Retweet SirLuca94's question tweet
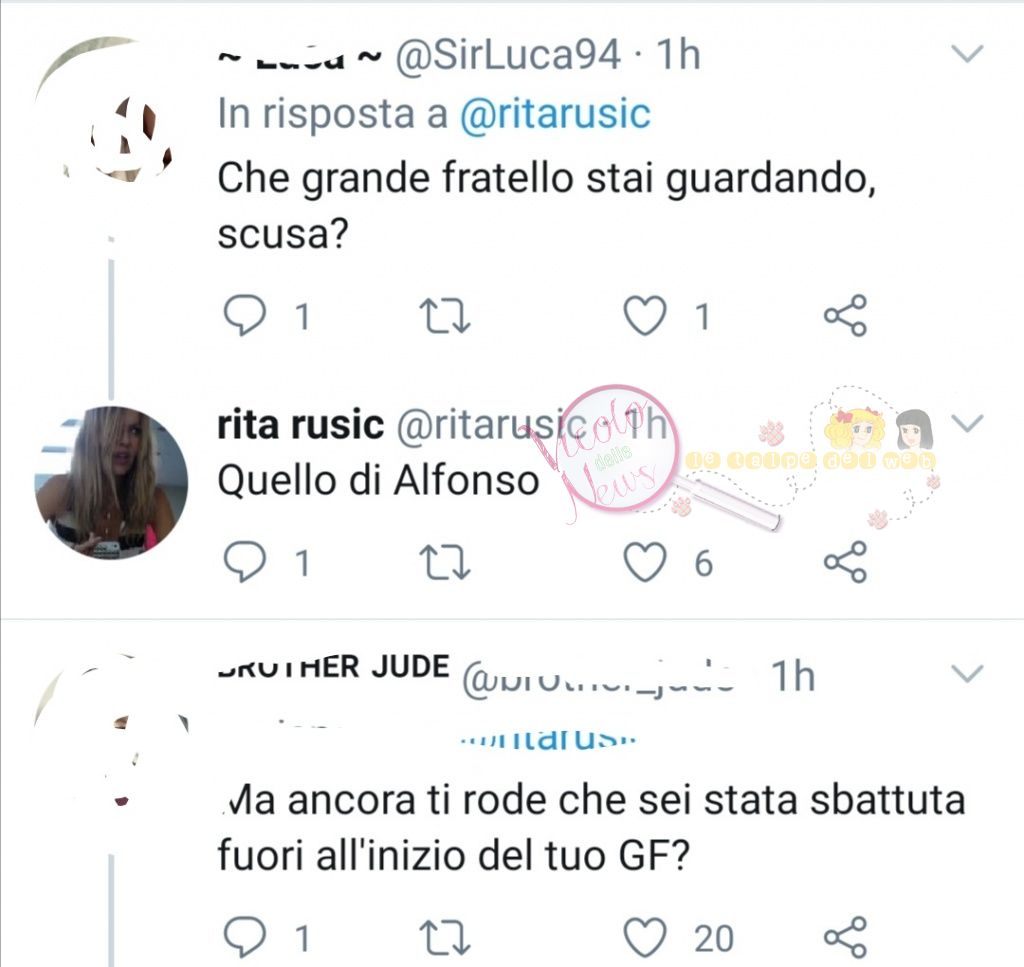This screenshot has width=1024, height=967. pos(445,316)
